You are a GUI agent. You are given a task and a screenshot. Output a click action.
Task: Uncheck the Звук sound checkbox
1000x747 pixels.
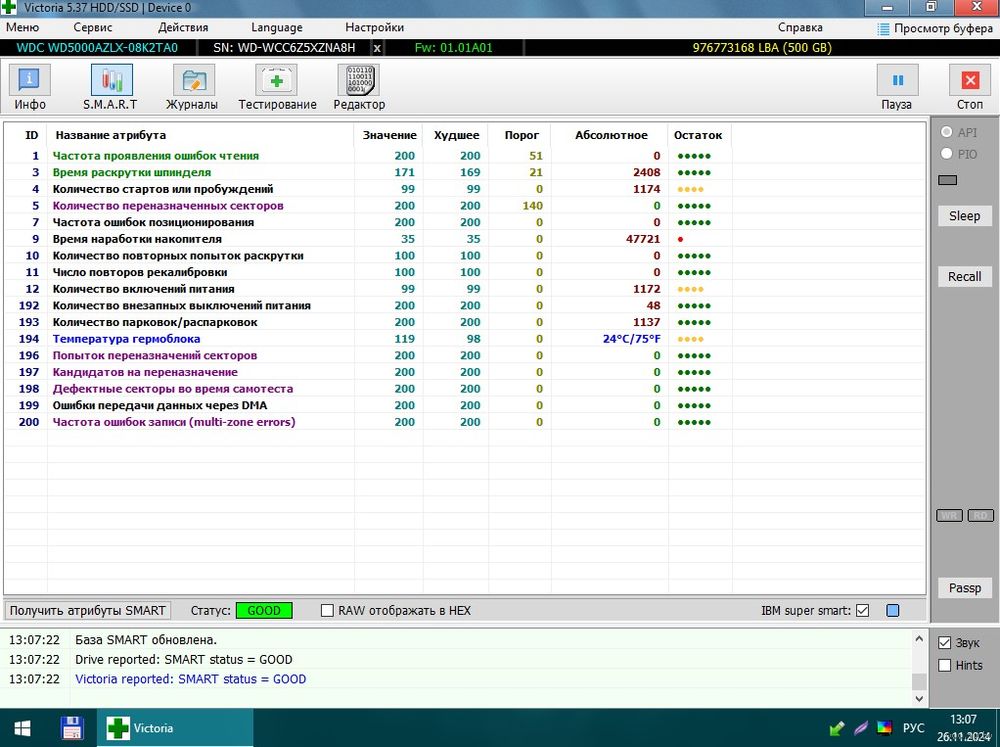coord(945,643)
